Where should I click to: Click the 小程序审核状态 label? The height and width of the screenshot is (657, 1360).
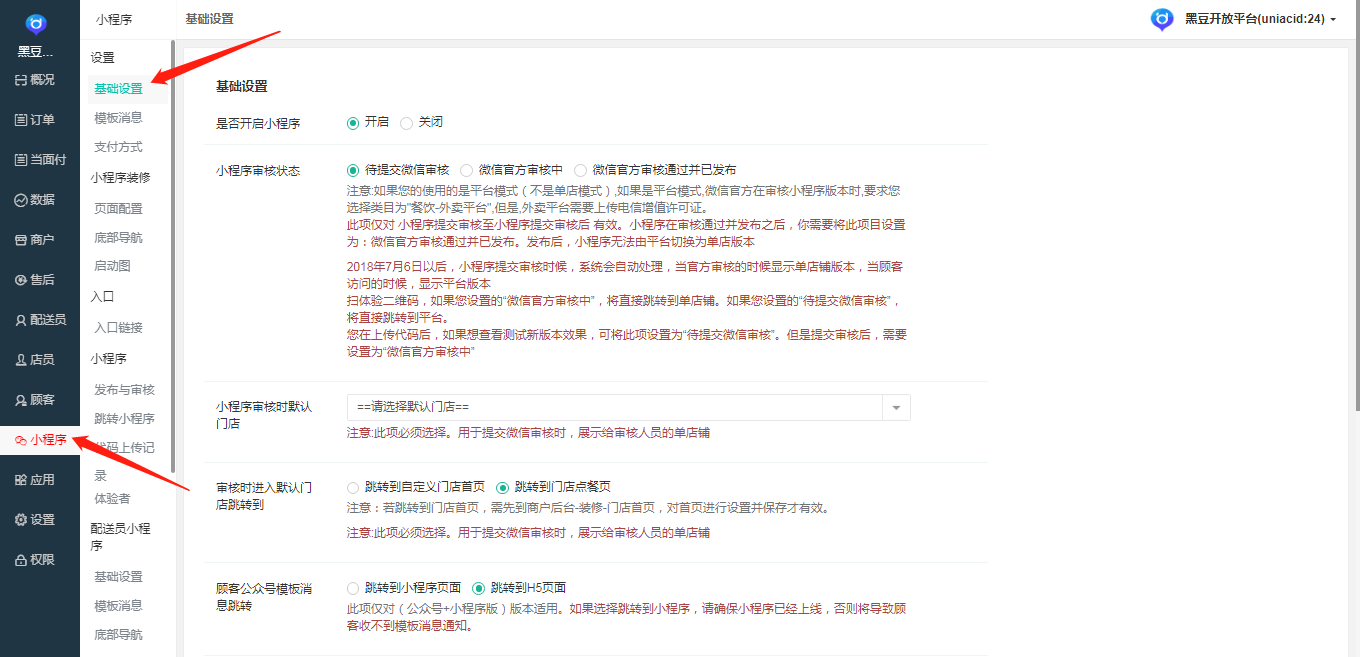(x=258, y=171)
